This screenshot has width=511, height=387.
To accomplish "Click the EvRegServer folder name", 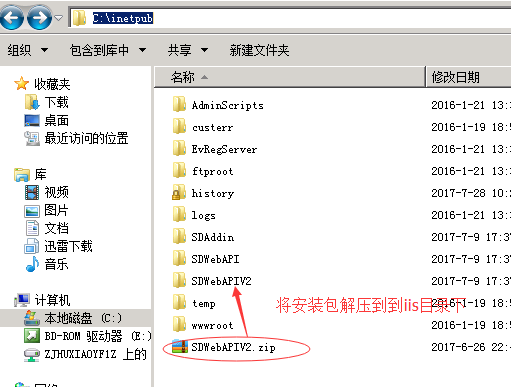I will 224,149.
